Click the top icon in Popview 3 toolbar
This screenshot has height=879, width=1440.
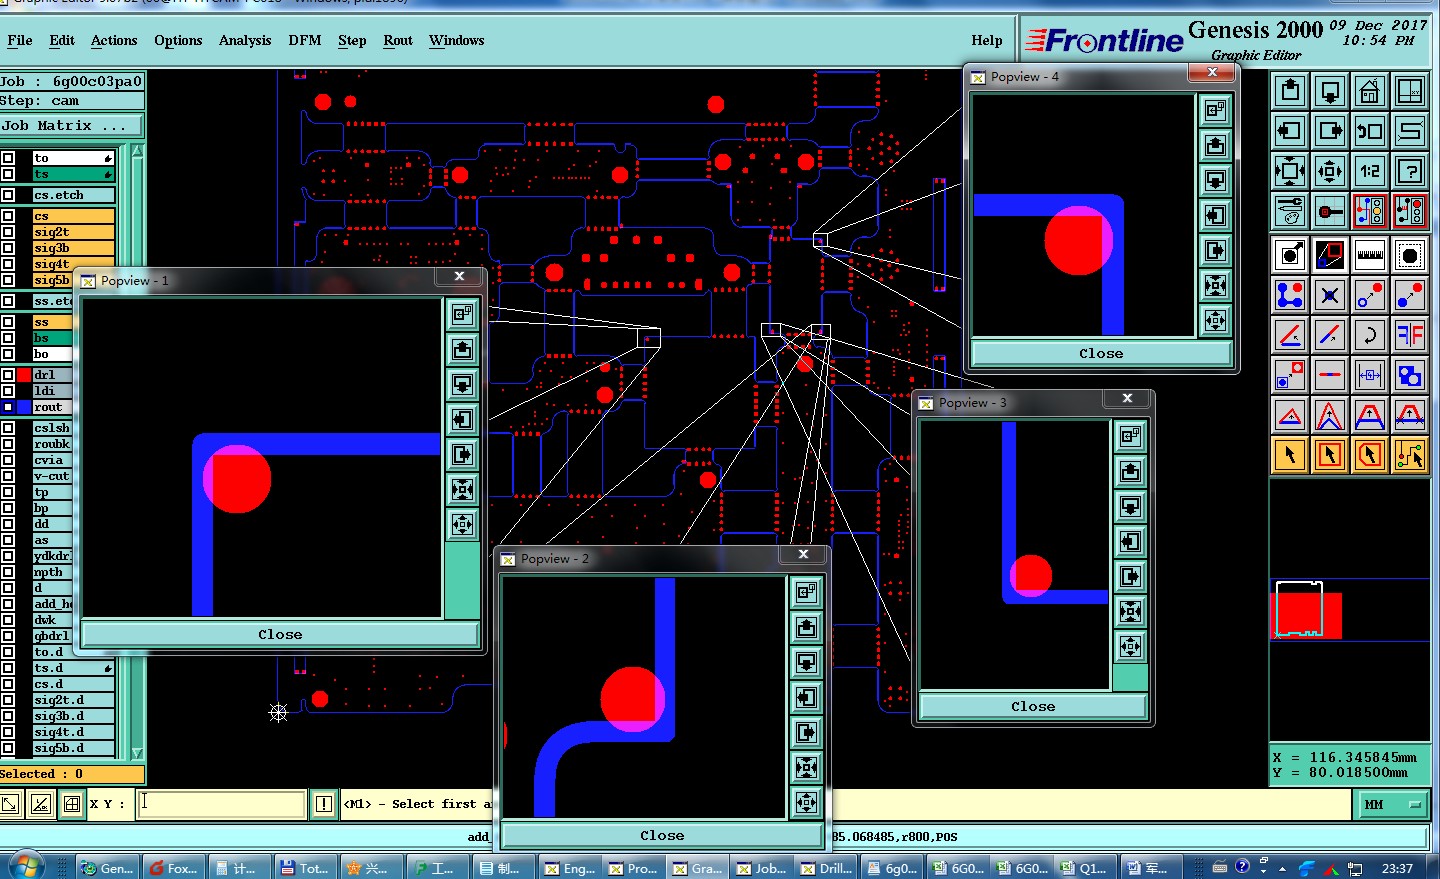[x=1130, y=436]
